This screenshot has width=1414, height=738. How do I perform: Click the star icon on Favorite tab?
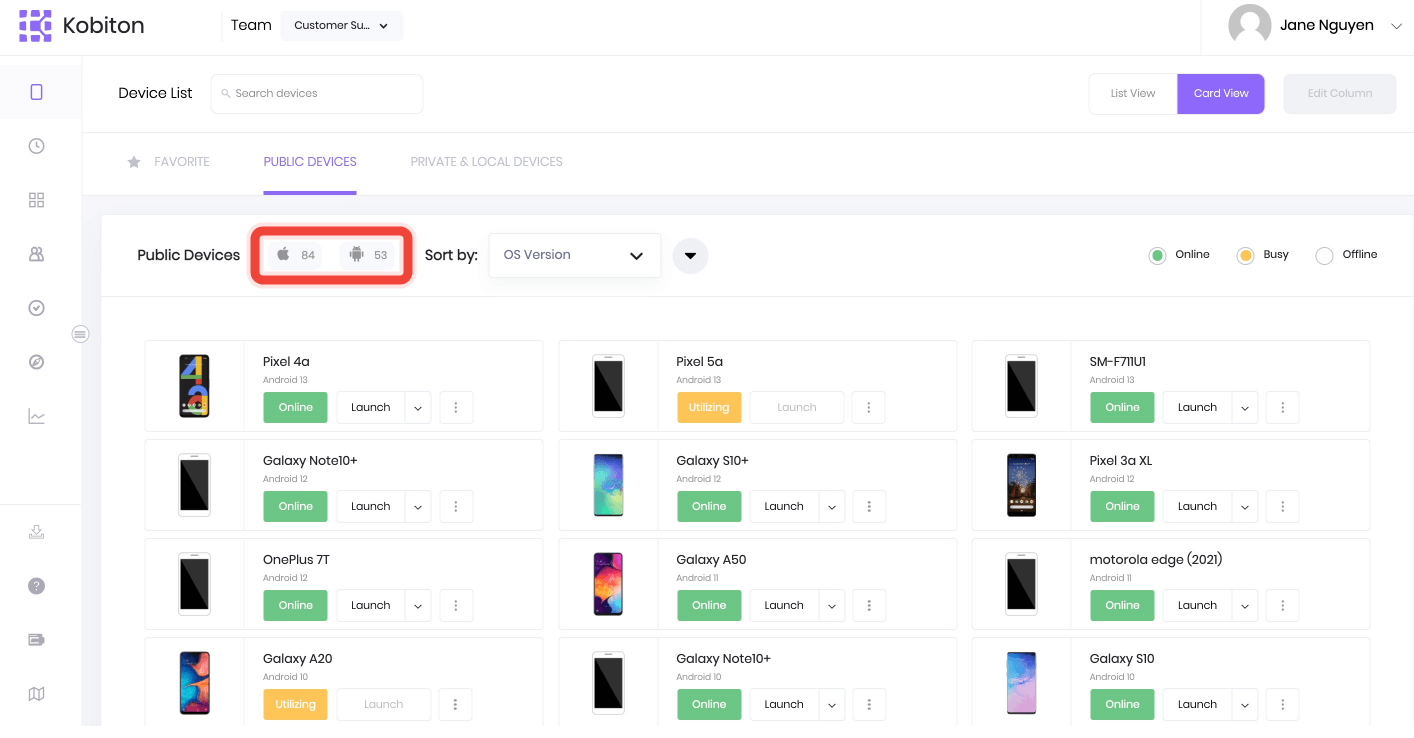(134, 162)
